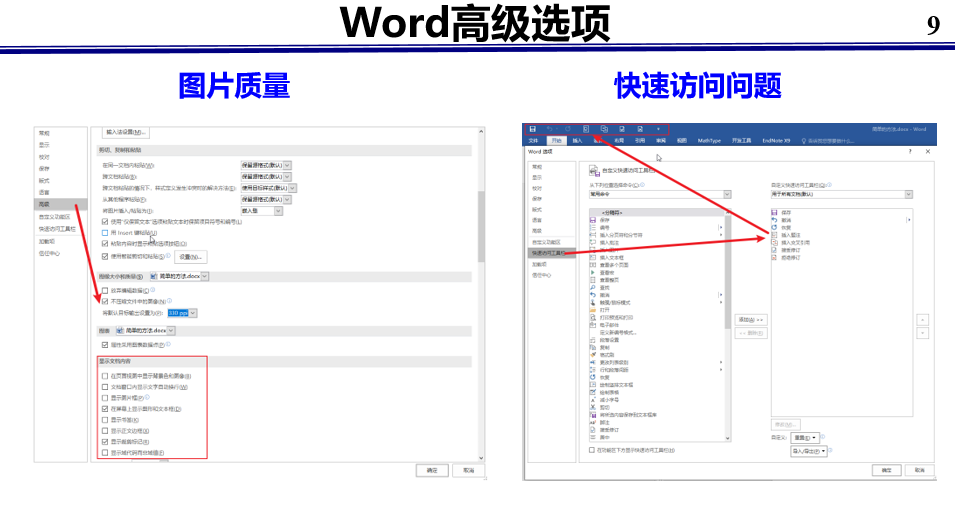The image size is (955, 523).
Task: Switch to the MathType ribbon tab
Action: (709, 141)
